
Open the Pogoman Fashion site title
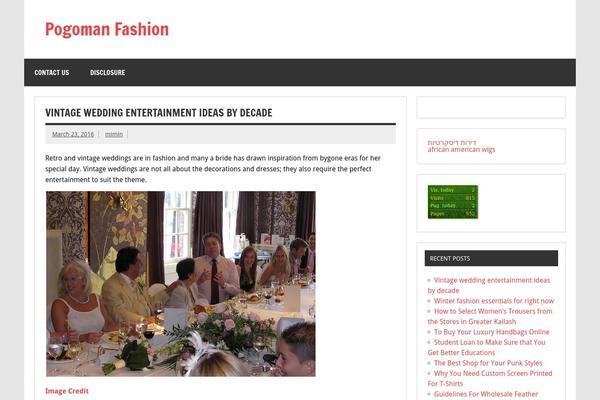[107, 29]
